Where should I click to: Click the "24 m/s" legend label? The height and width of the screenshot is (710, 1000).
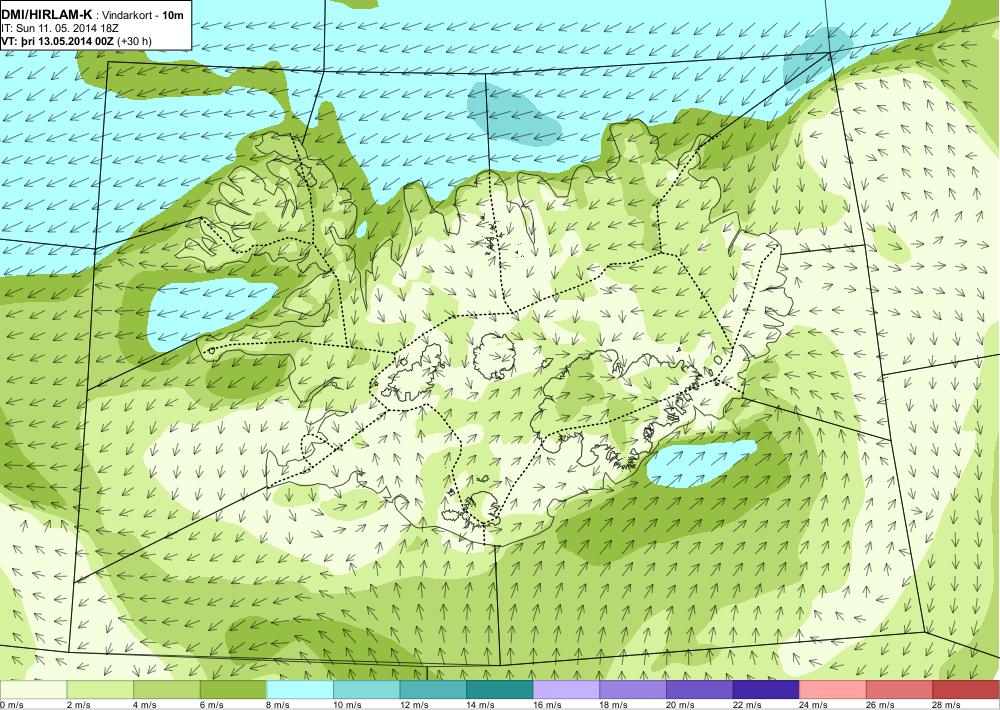[x=814, y=705]
